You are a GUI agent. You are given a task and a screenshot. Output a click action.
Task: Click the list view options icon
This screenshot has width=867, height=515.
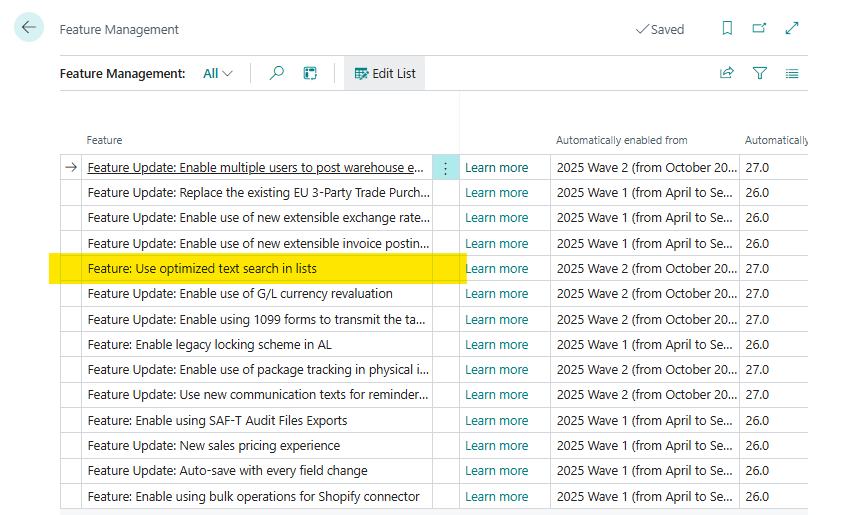pos(792,73)
